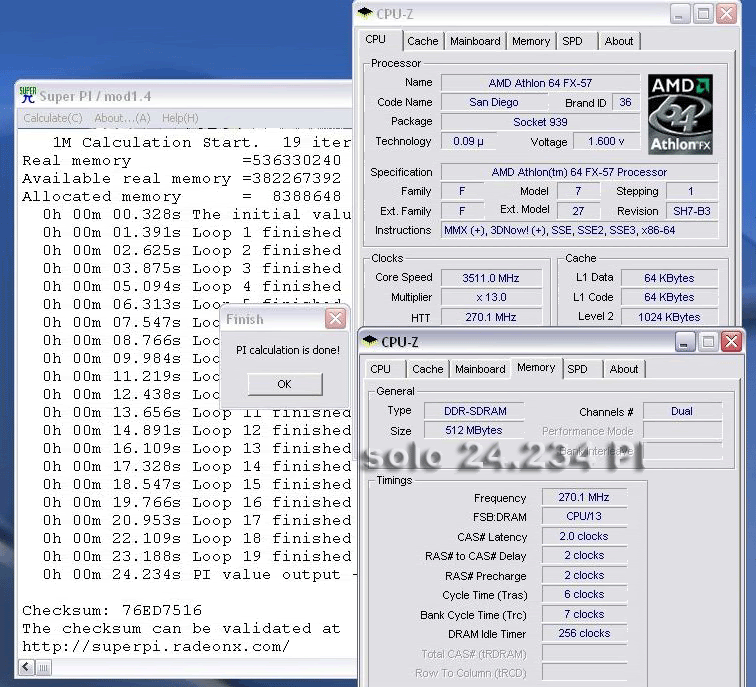756x687 pixels.
Task: Click the Channels # field showing Dual
Action: tap(682, 411)
